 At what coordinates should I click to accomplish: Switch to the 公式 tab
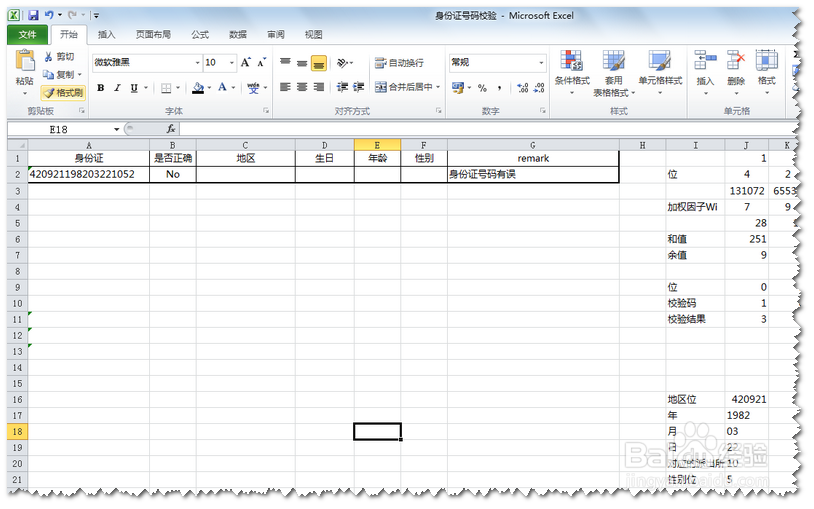[200, 34]
